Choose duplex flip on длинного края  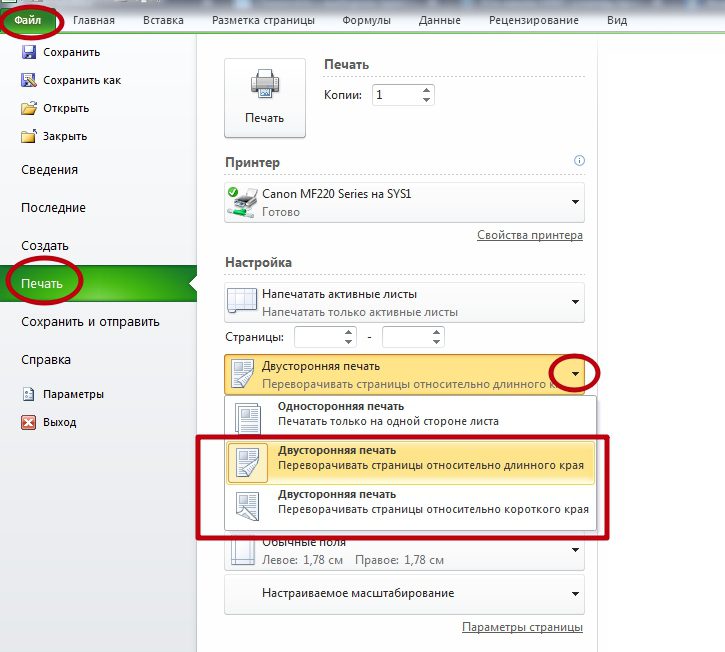coord(411,461)
